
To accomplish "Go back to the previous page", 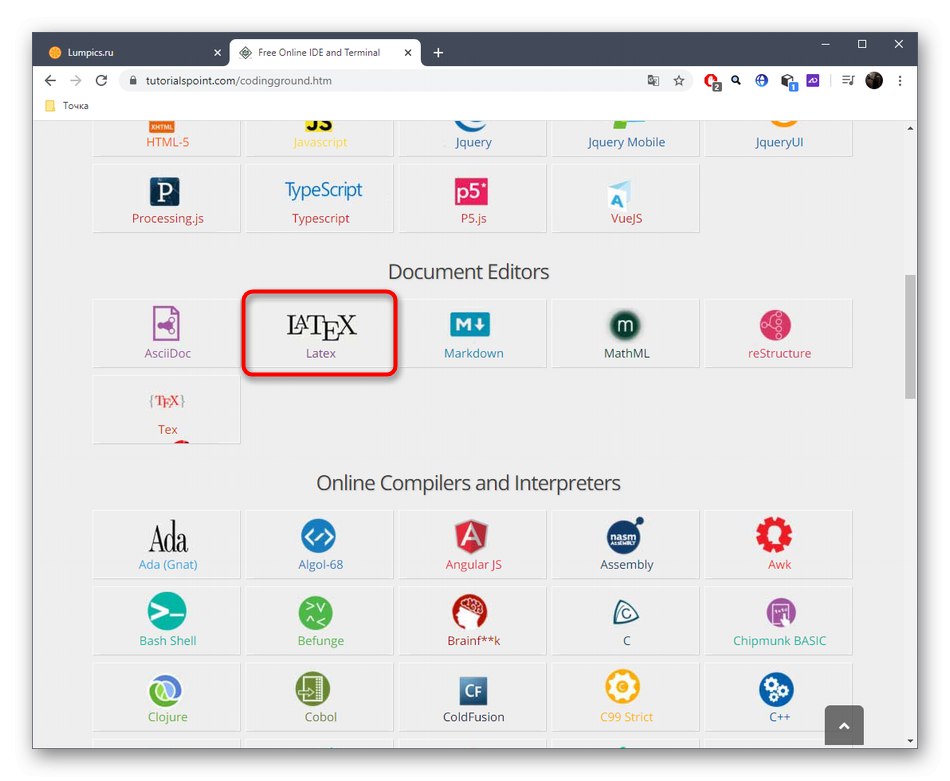I will click(x=50, y=81).
